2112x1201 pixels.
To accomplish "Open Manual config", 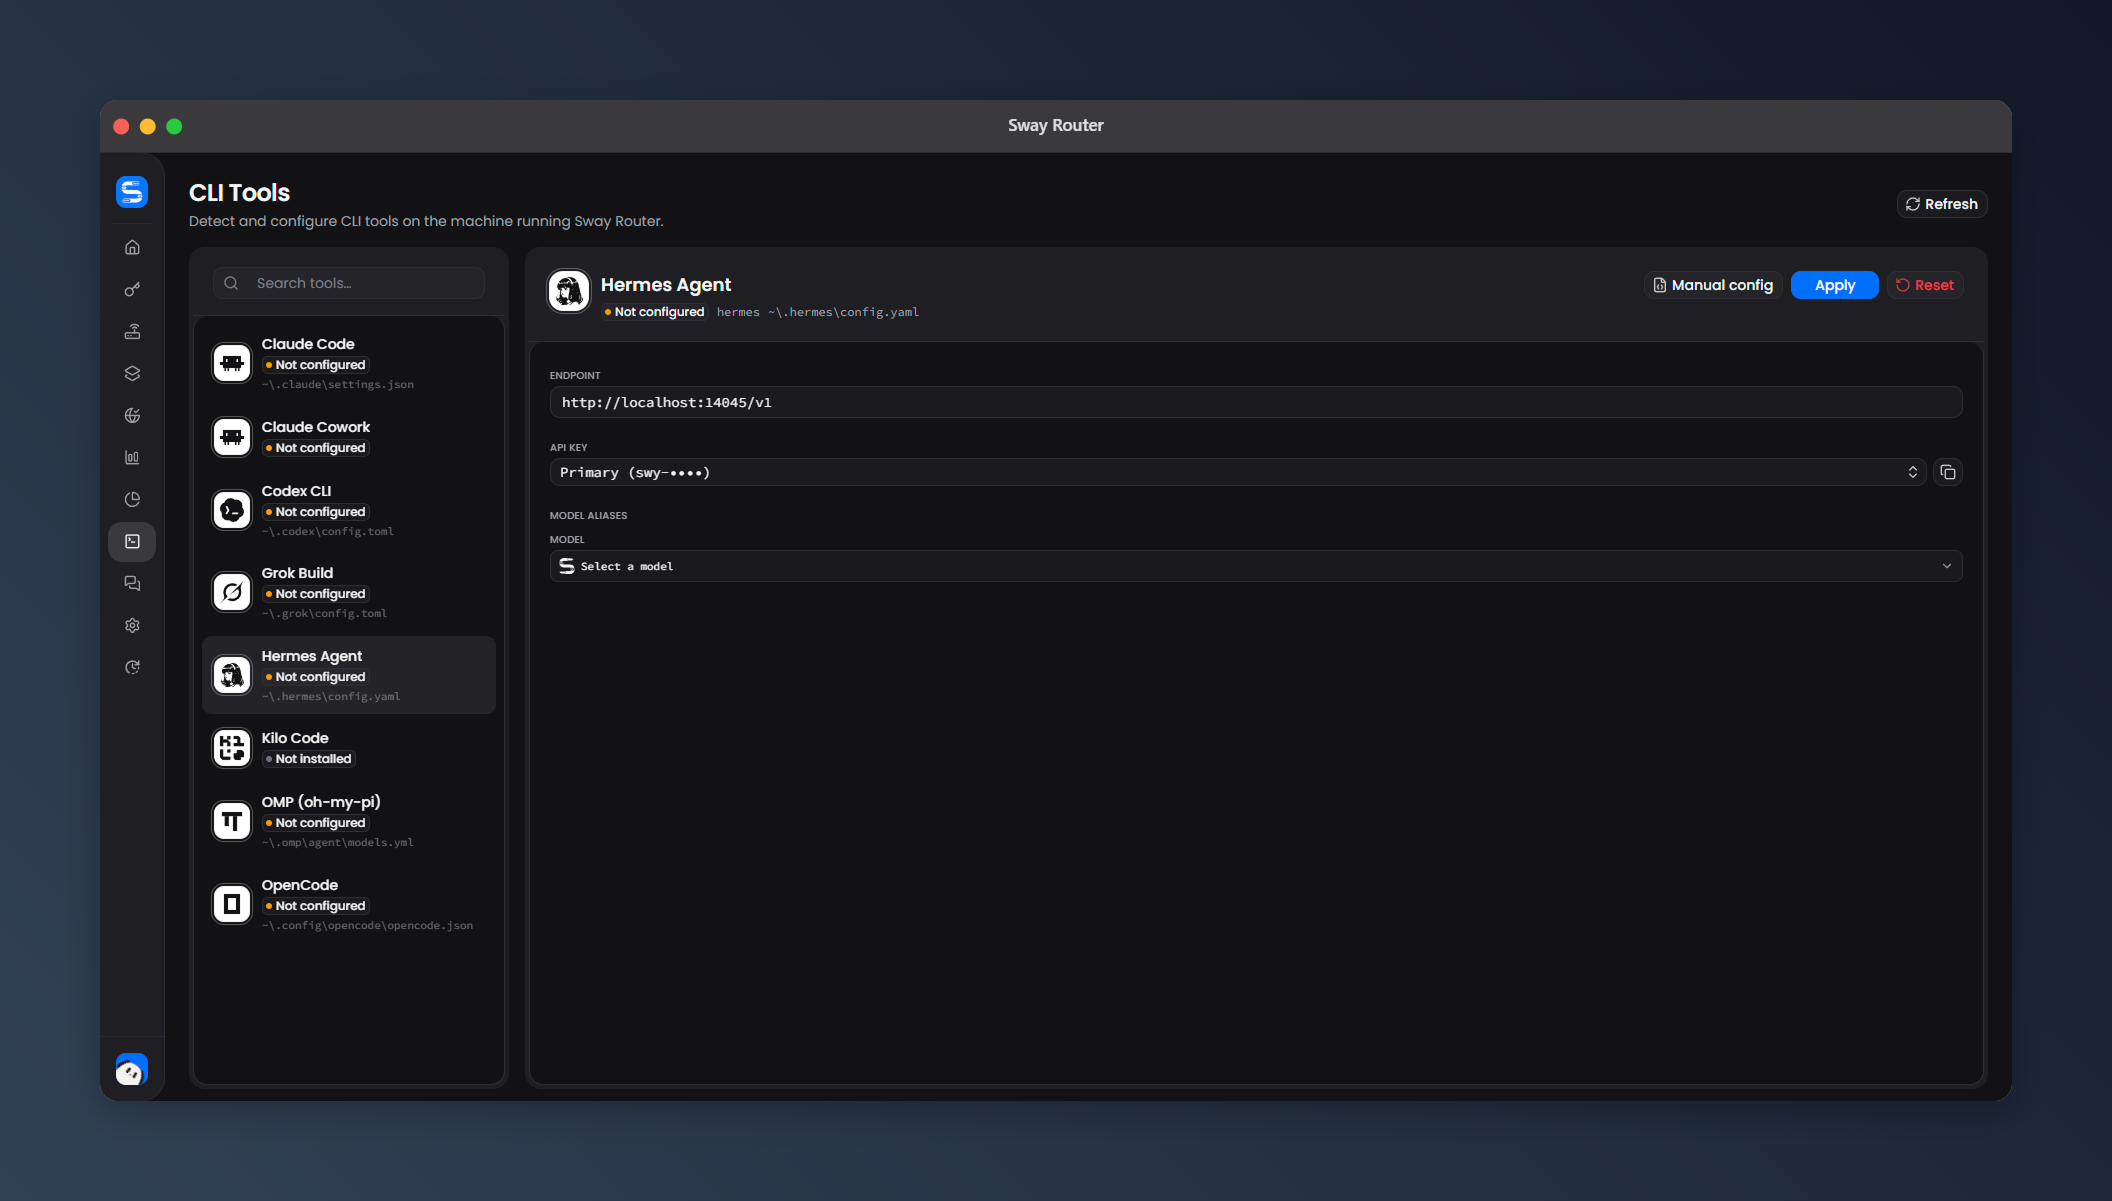I will pos(1713,285).
